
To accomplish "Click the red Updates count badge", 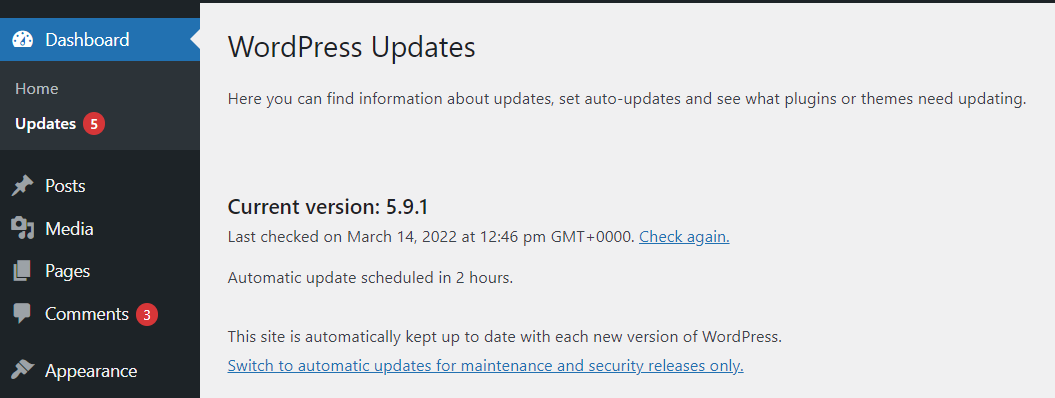I will click(94, 124).
